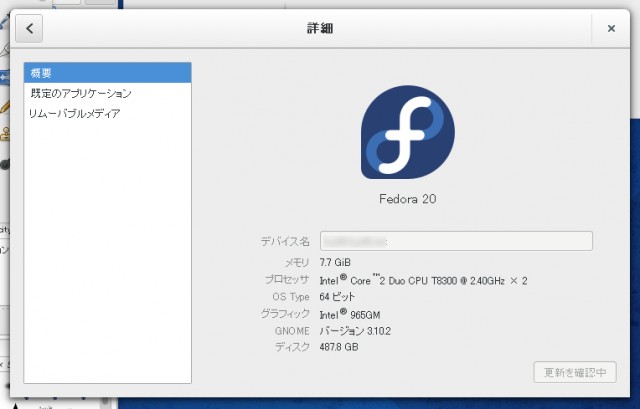Open 既定のアプリケーション section
This screenshot has height=409, width=640.
108,93
